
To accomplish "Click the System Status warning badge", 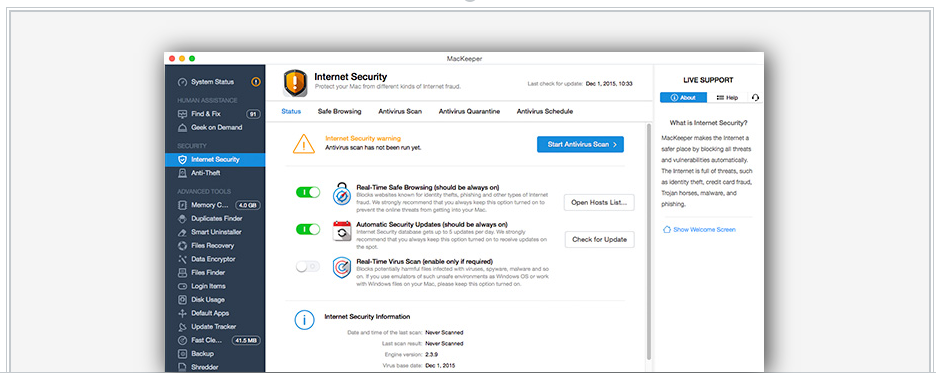I will coord(256,82).
